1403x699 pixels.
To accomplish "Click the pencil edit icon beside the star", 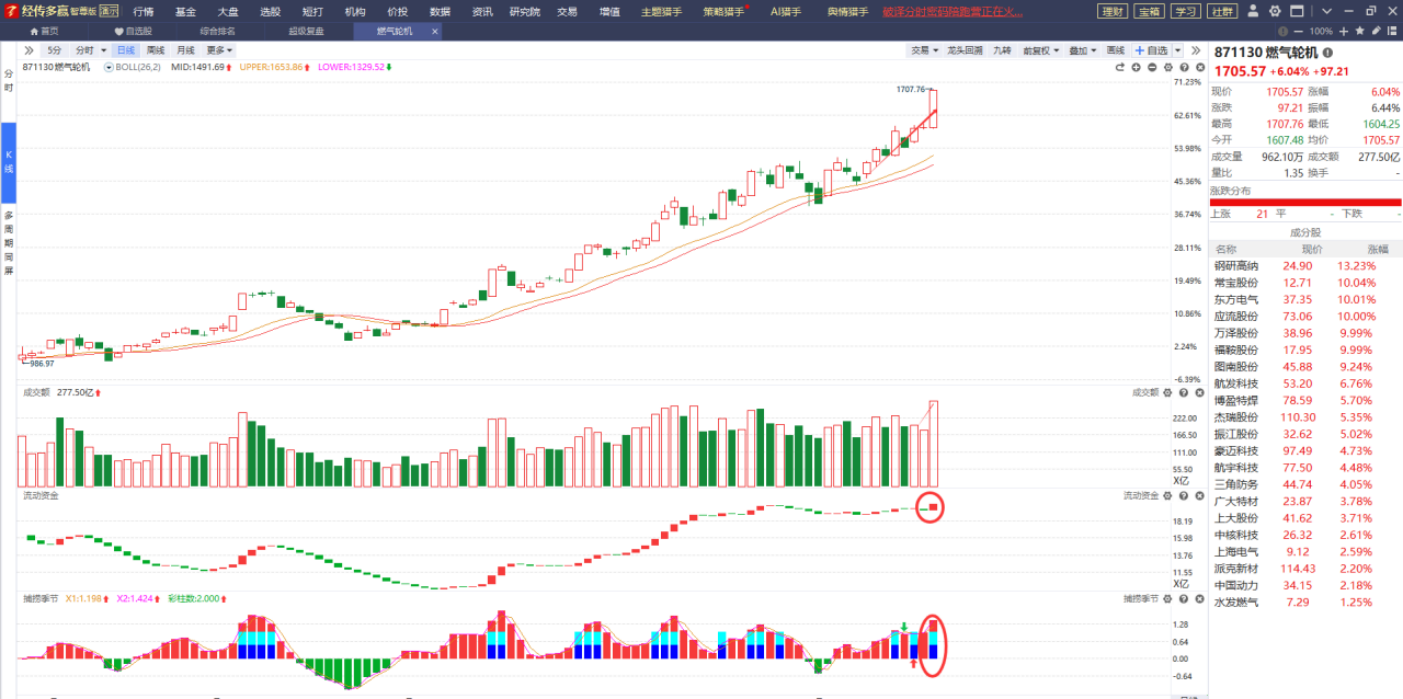I will click(1374, 31).
